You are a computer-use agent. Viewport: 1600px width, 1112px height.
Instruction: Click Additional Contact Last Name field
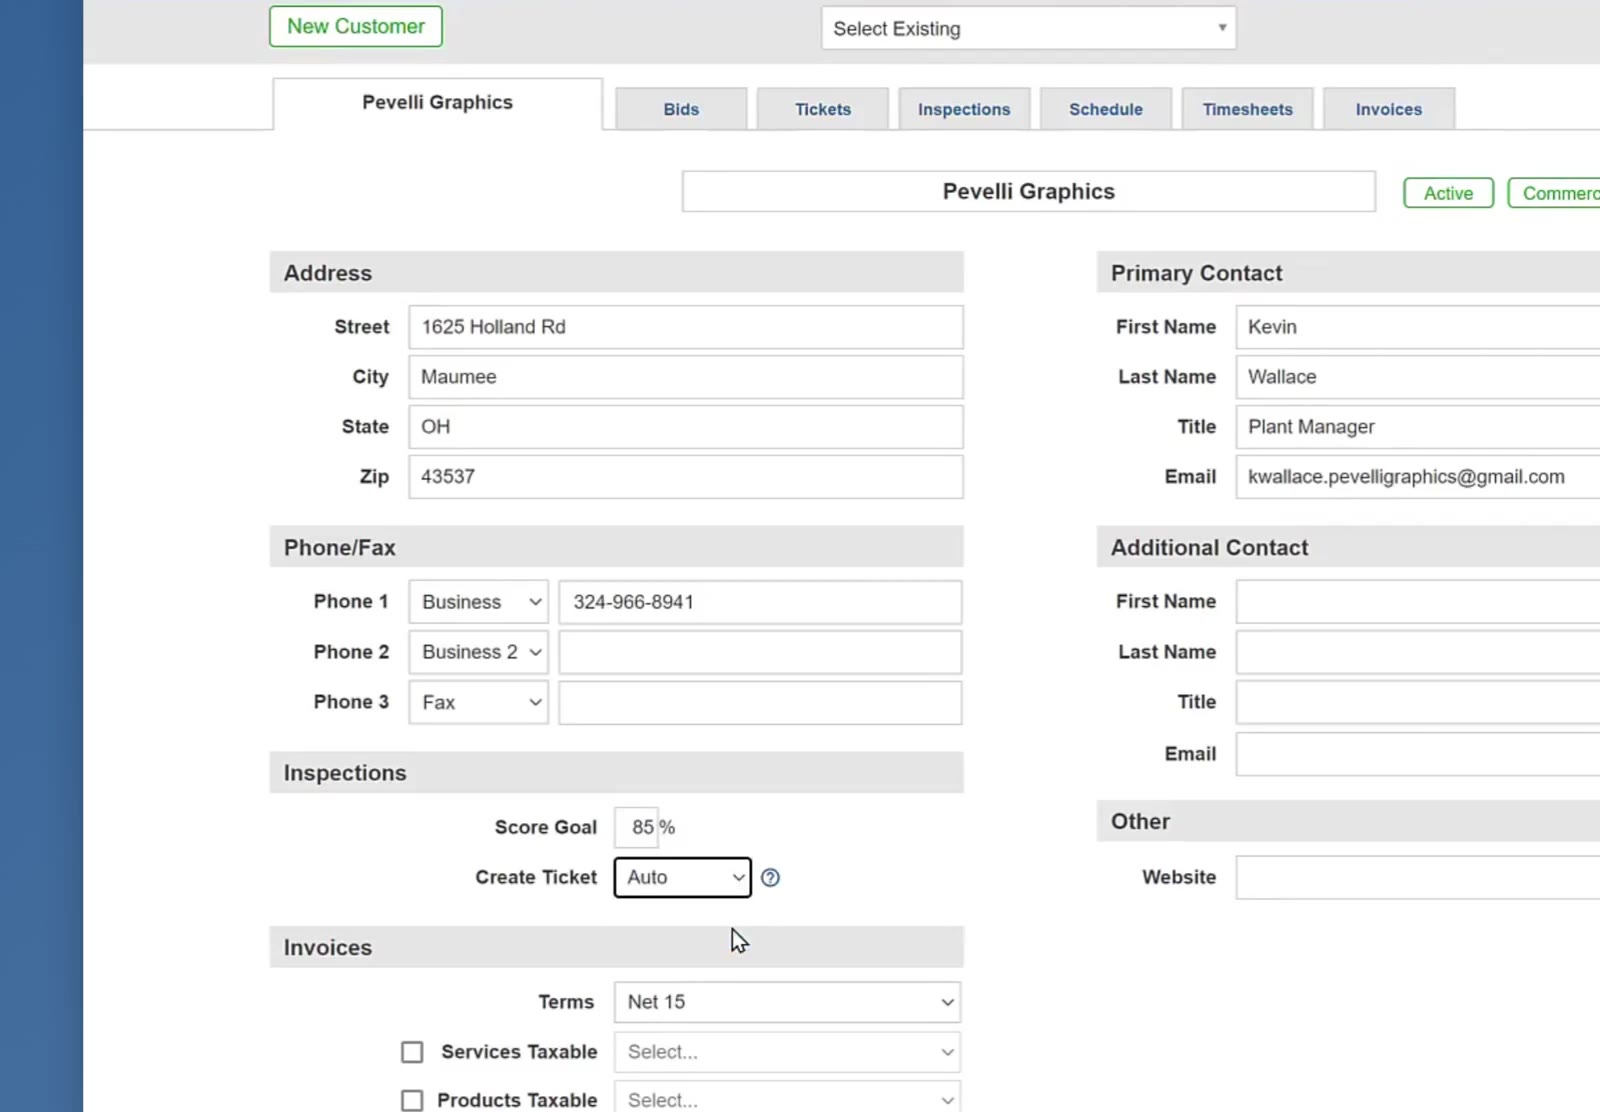(1418, 652)
